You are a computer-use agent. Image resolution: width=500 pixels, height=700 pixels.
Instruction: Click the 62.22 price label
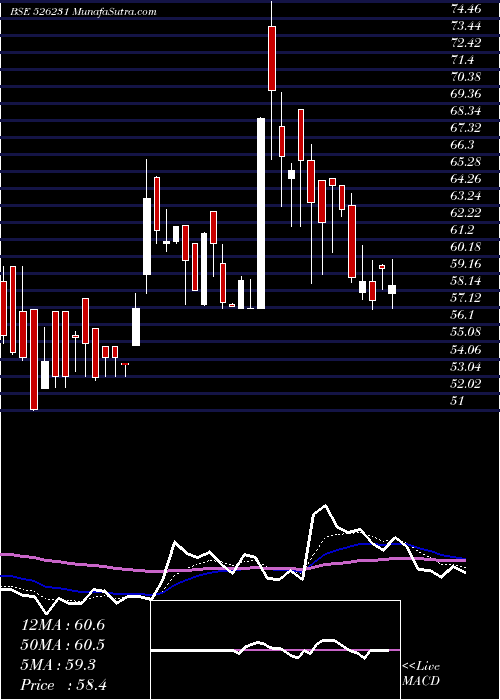[467, 212]
